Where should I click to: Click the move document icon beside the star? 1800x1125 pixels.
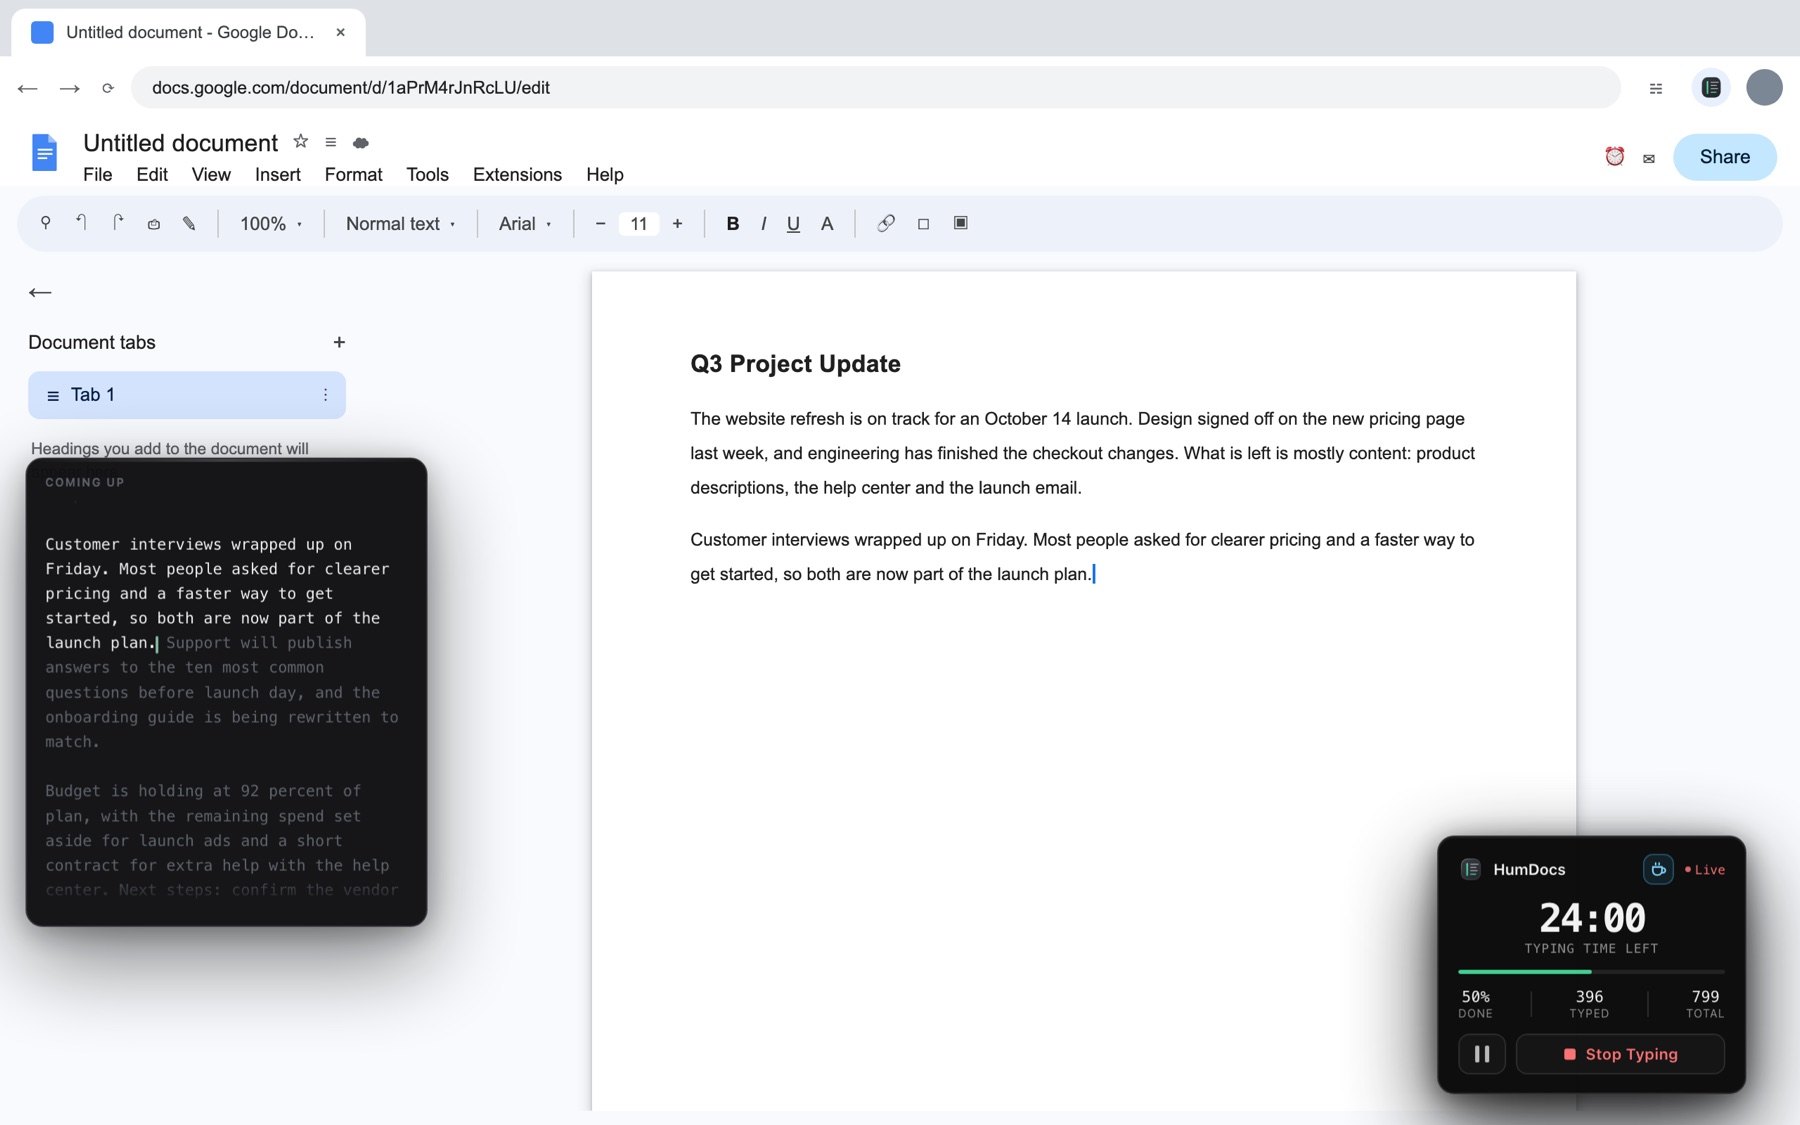pos(330,142)
